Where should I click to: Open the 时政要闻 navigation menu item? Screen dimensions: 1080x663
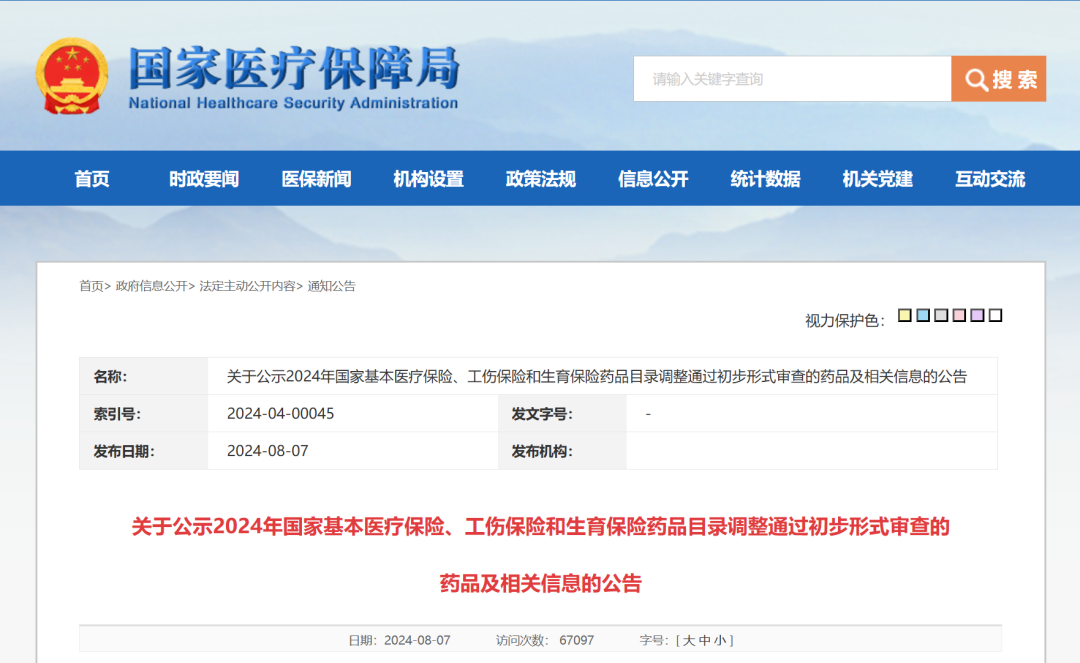point(203,178)
